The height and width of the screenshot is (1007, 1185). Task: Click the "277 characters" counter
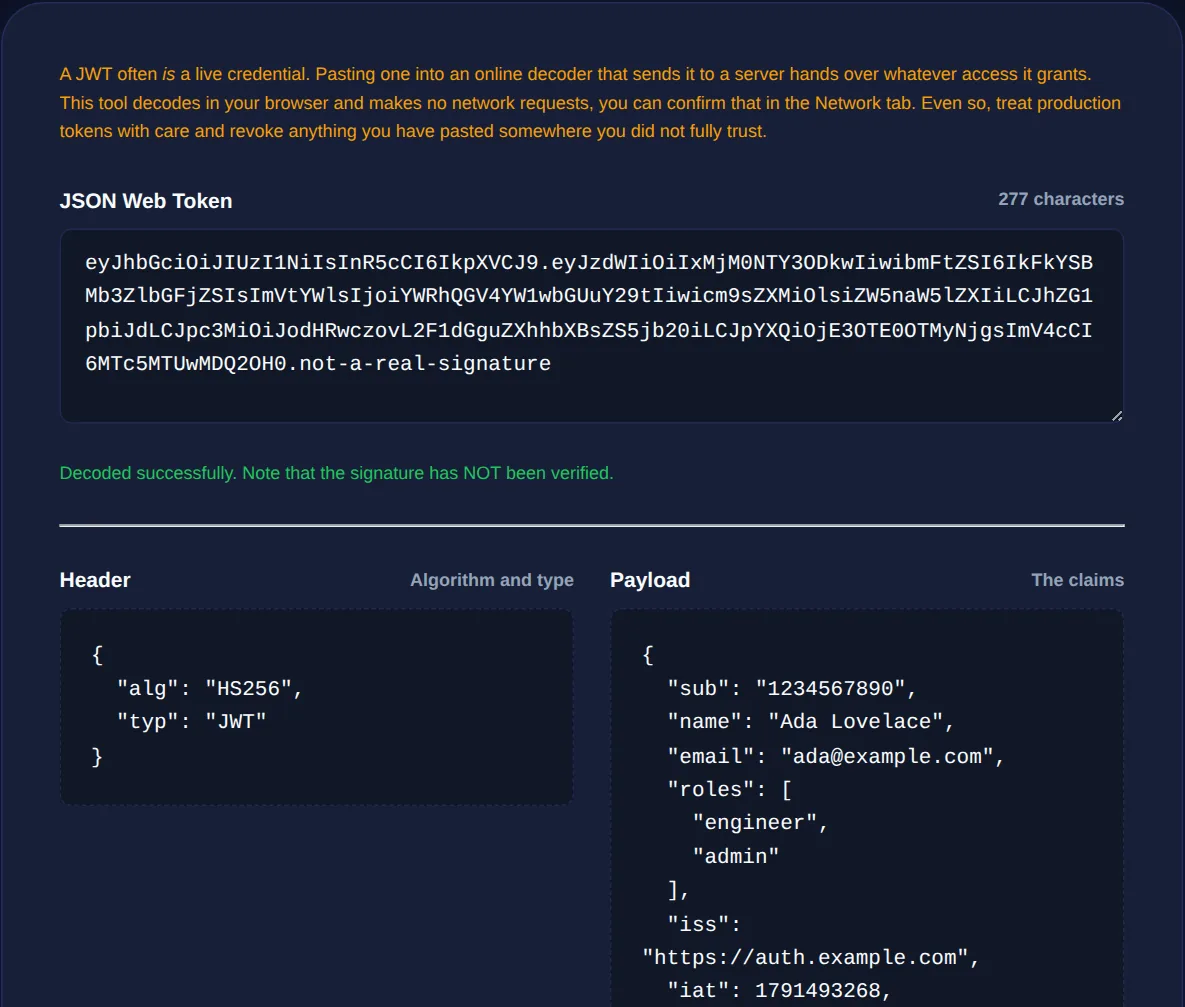(1060, 199)
